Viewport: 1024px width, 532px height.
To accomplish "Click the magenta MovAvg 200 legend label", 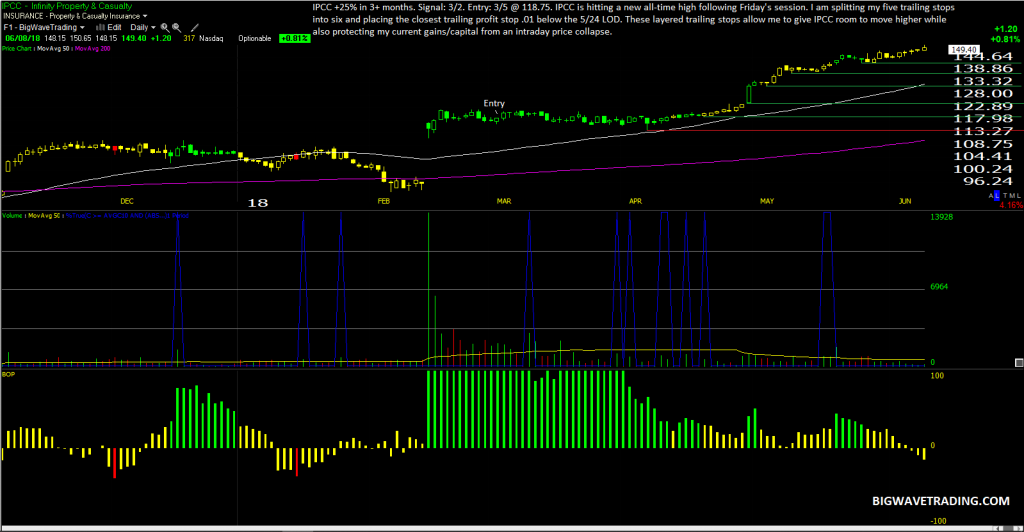I will (92, 48).
